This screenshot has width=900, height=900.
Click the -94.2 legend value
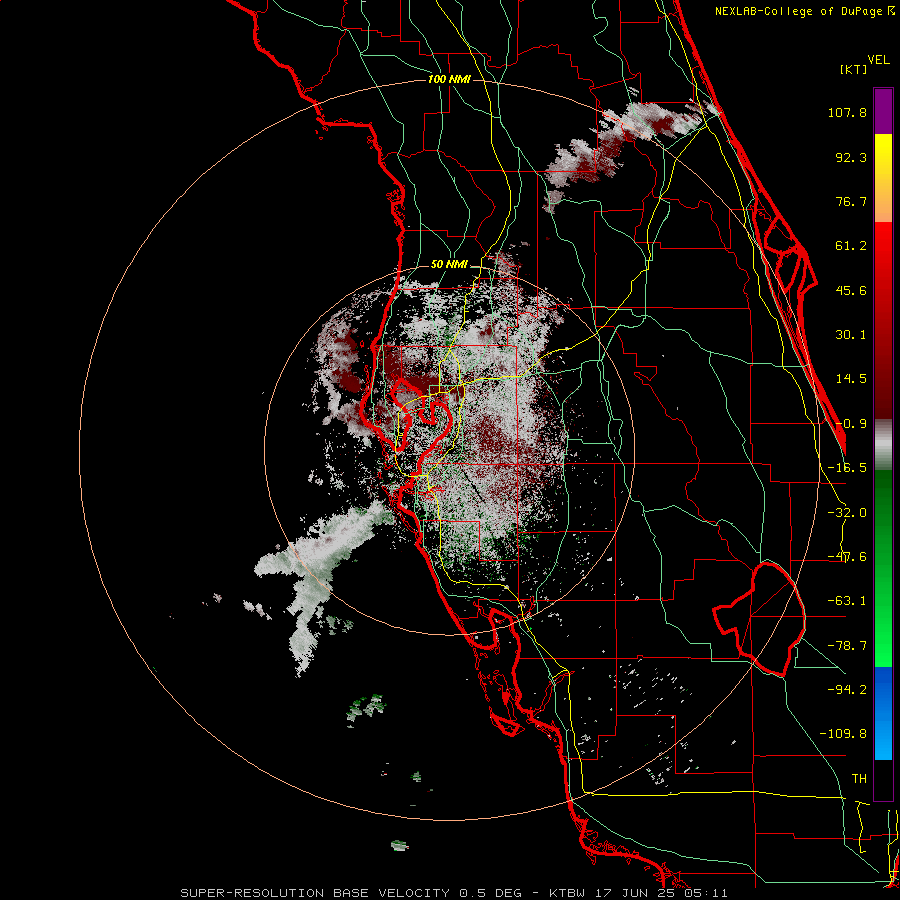(x=847, y=690)
